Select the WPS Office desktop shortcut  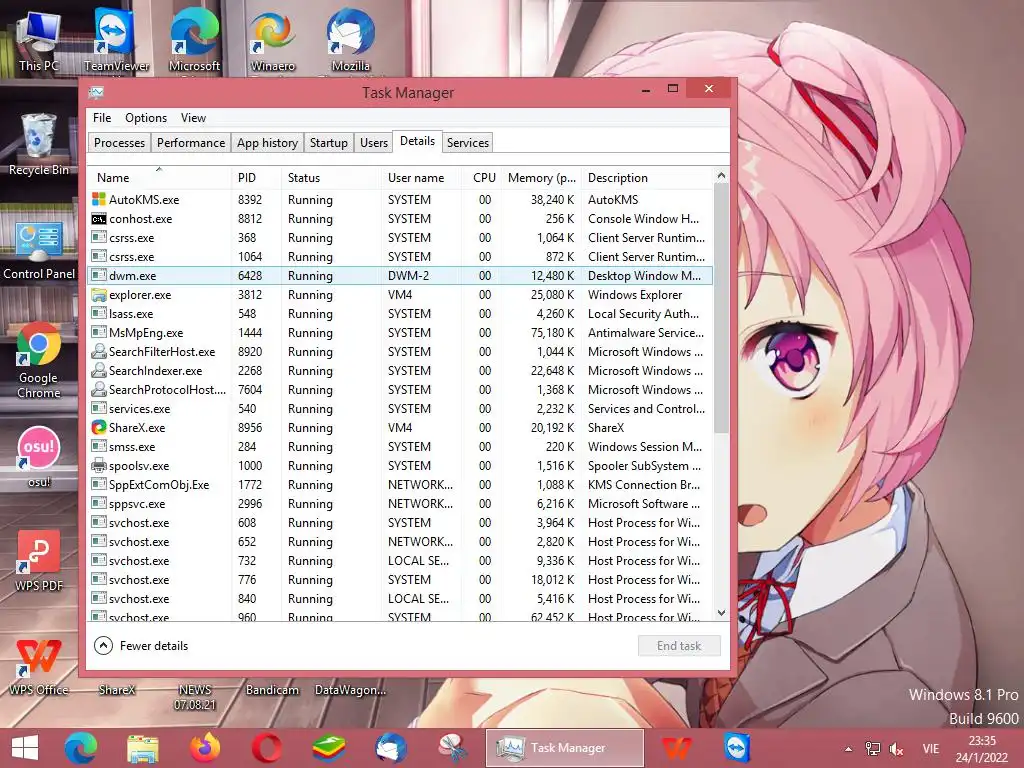coord(39,666)
